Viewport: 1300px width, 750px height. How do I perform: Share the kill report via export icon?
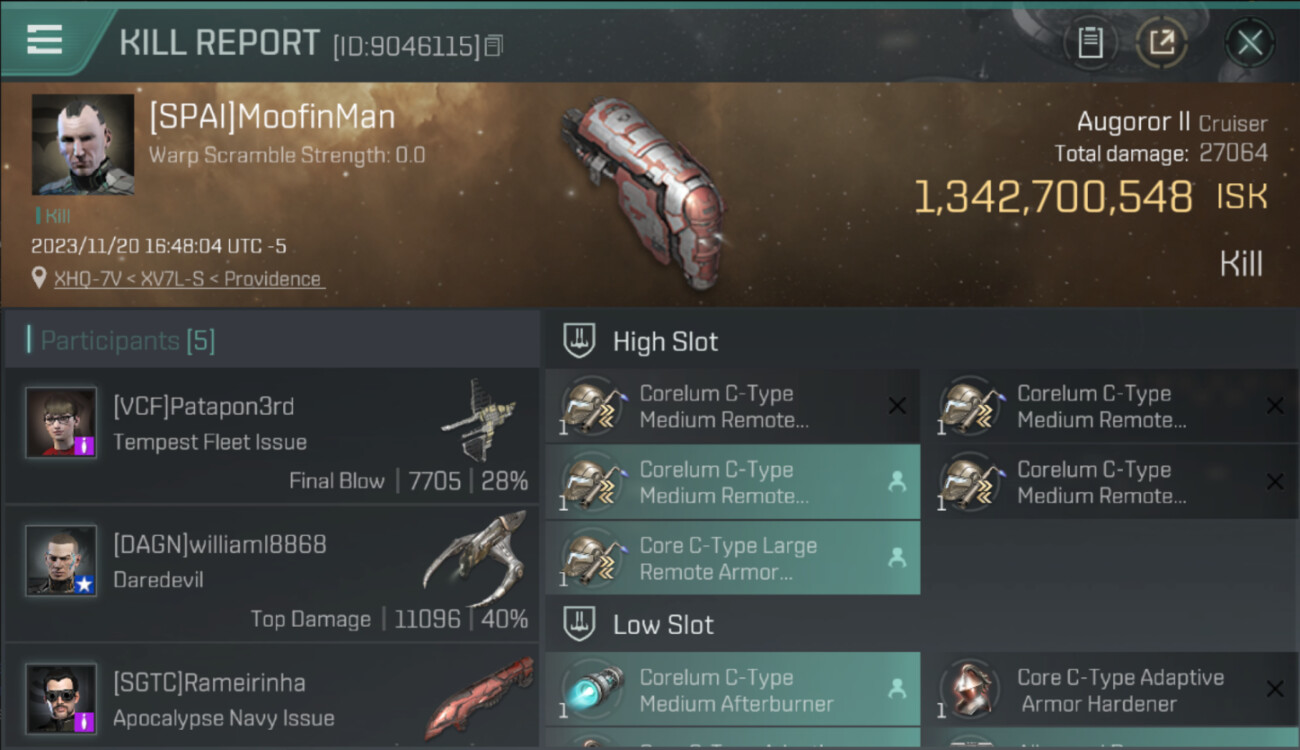click(x=1161, y=43)
